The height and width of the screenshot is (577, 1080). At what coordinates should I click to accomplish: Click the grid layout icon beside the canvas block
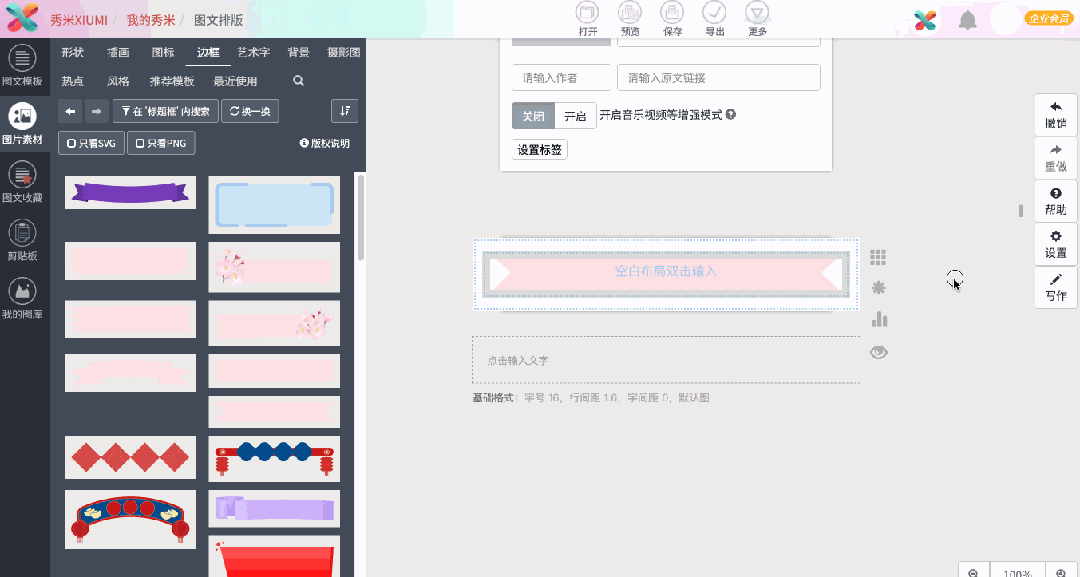[878, 257]
